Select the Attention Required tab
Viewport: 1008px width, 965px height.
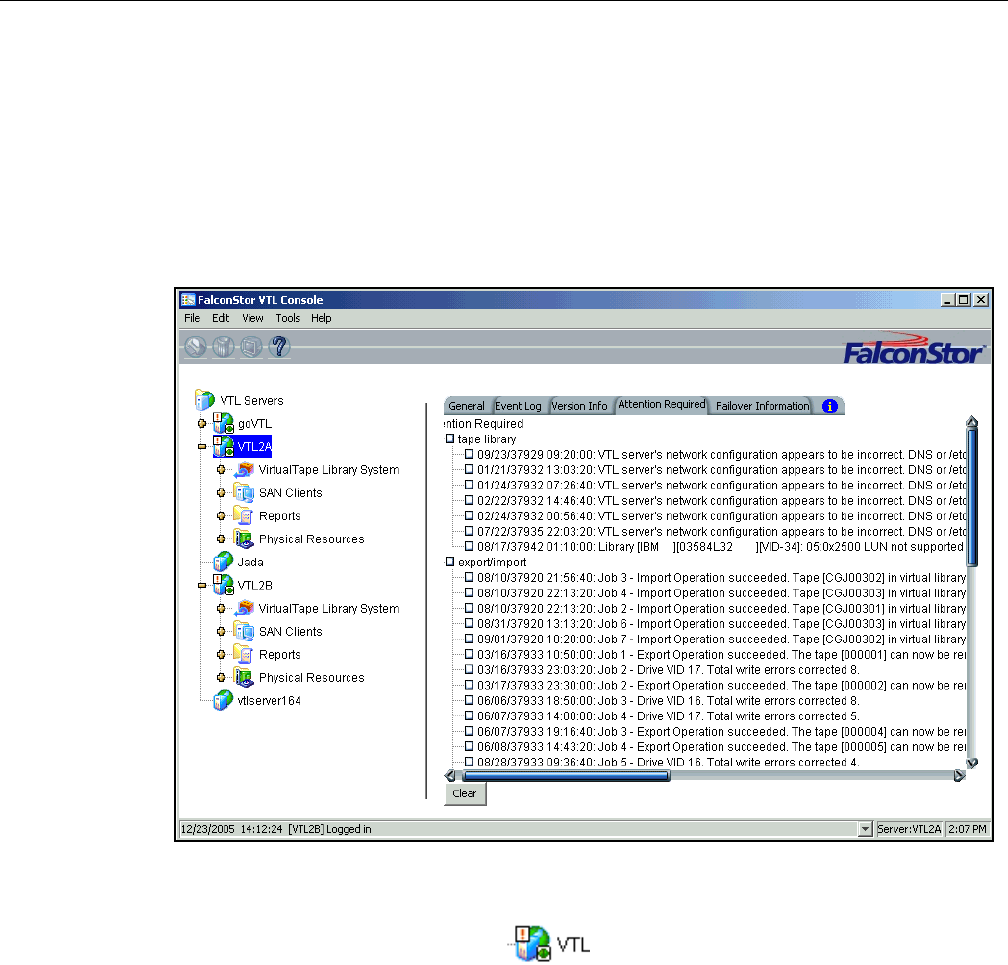[x=662, y=404]
